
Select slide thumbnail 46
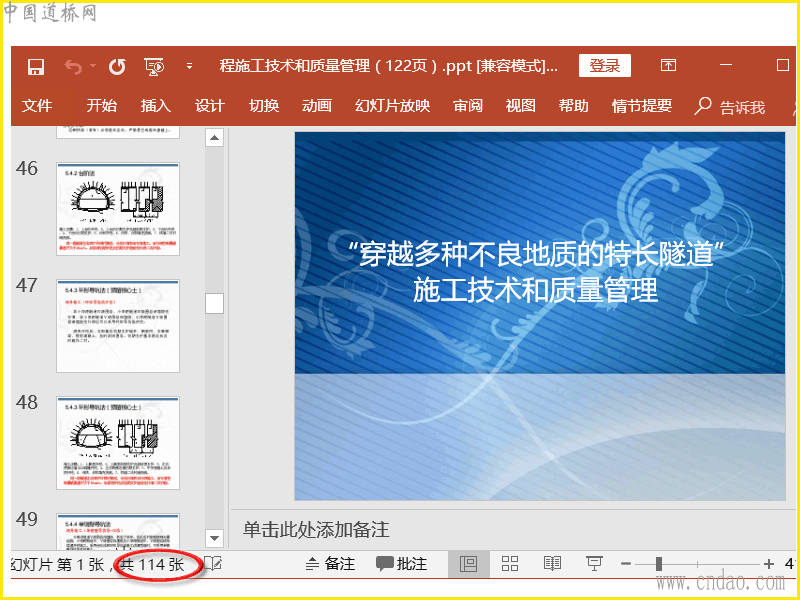click(x=118, y=209)
